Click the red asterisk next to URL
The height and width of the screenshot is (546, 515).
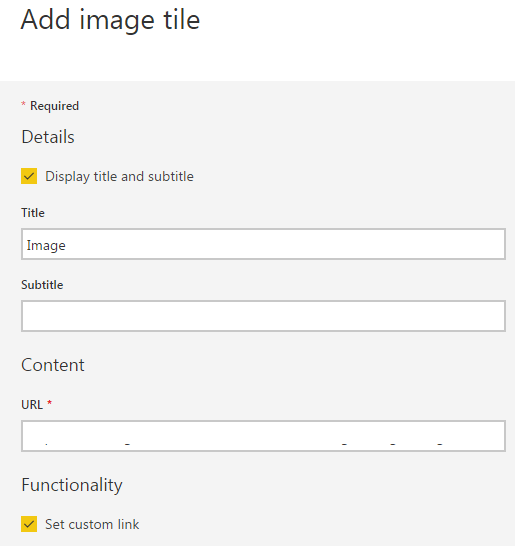[49, 403]
